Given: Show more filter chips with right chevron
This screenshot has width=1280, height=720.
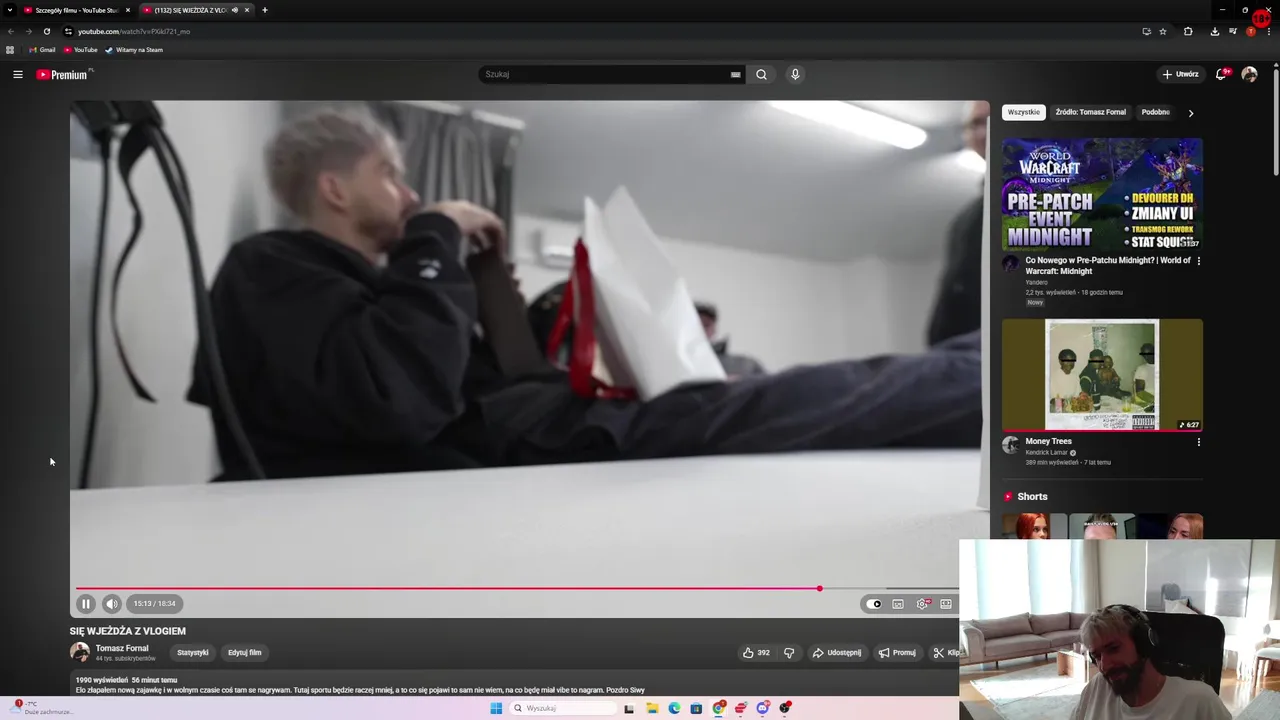Looking at the screenshot, I should 1190,113.
